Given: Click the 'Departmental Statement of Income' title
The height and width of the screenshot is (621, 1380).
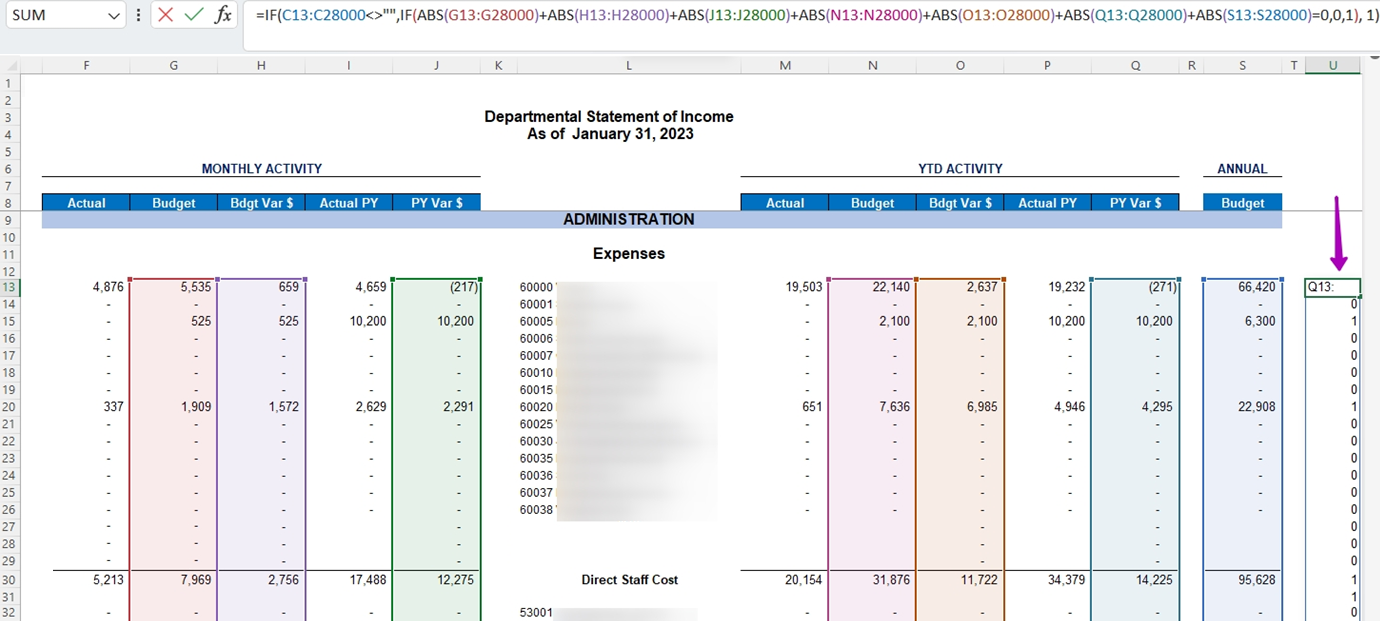Looking at the screenshot, I should click(x=609, y=117).
